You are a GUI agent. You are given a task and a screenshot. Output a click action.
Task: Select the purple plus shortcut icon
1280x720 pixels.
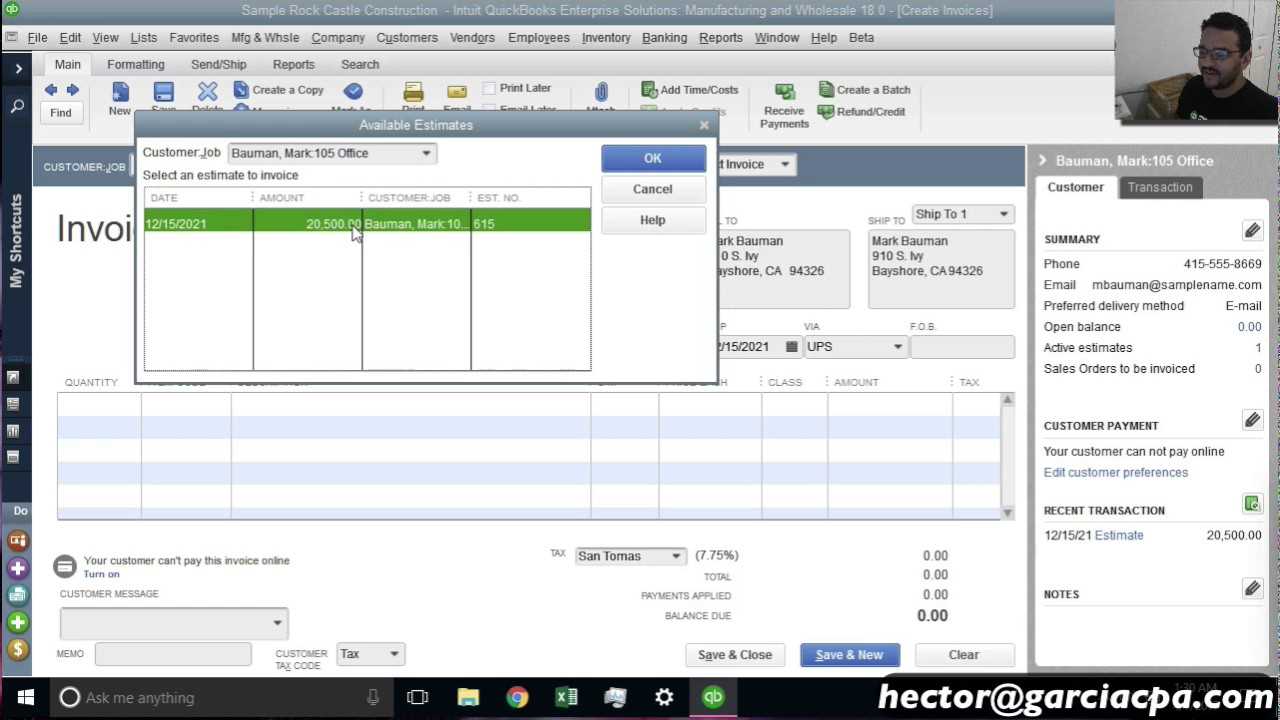click(x=17, y=568)
